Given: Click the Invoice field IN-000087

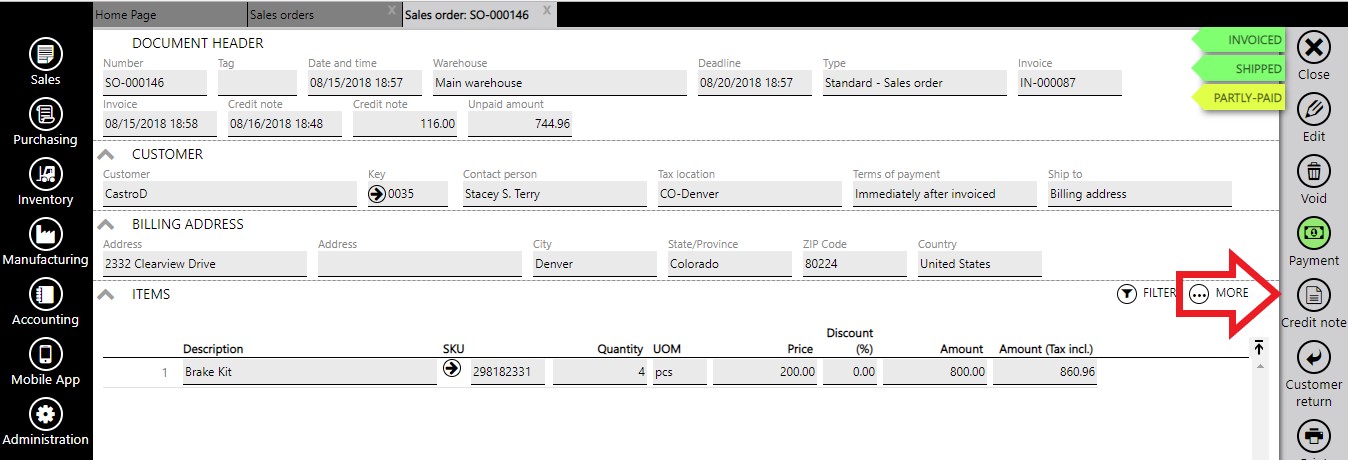Looking at the screenshot, I should click(x=1070, y=83).
